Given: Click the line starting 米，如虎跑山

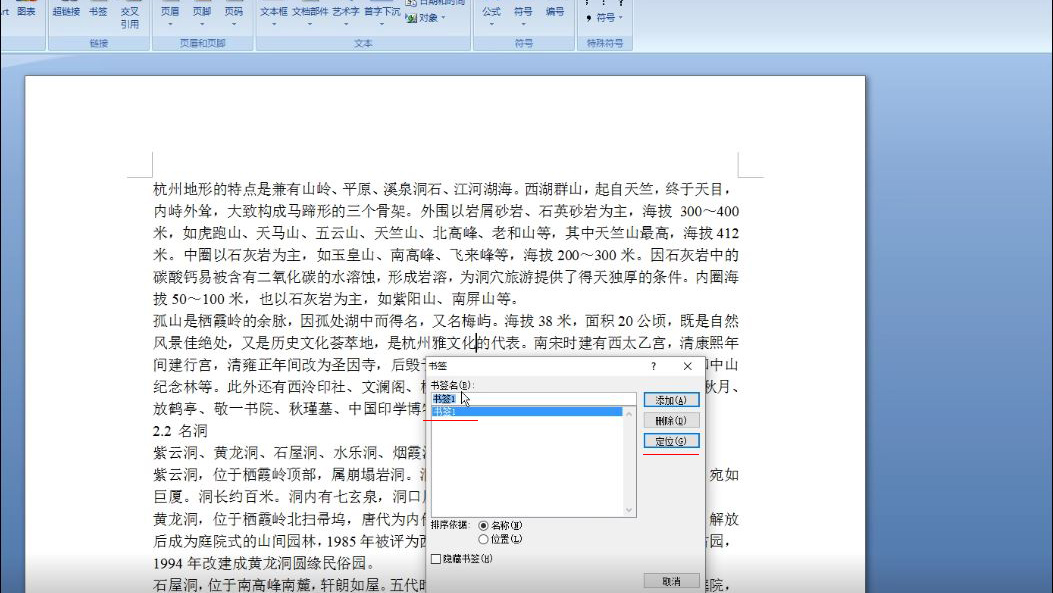Looking at the screenshot, I should 446,233.
